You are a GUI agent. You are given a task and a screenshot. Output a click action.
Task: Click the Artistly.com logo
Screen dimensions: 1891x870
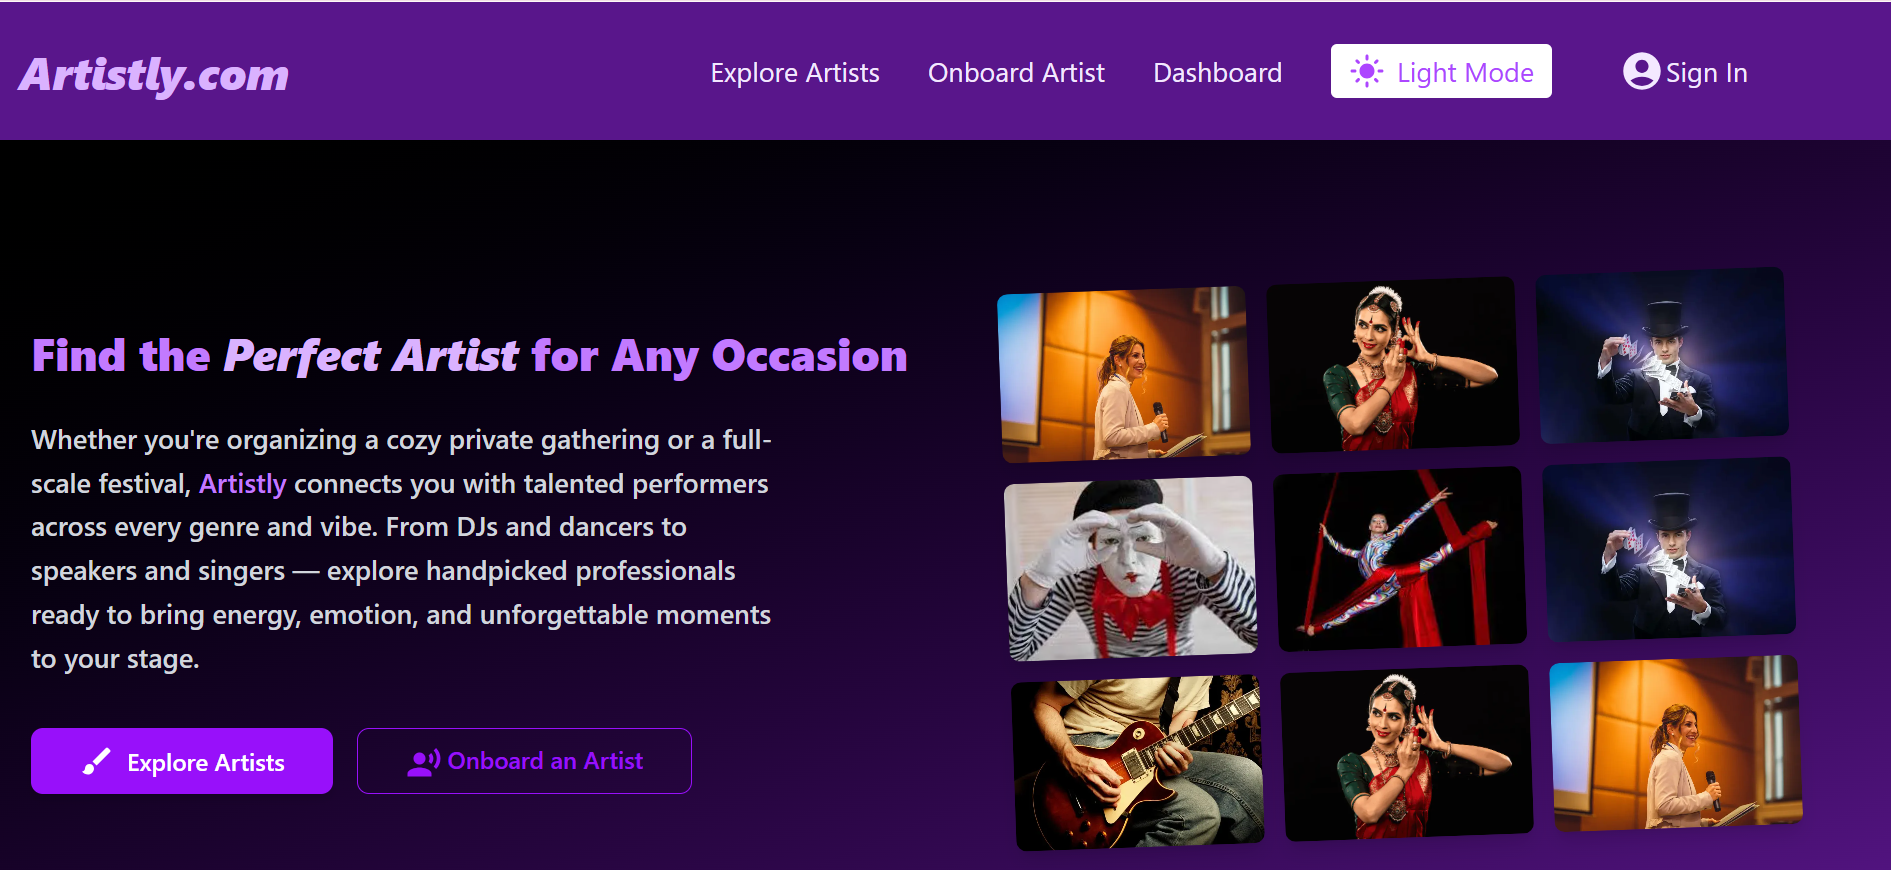154,75
